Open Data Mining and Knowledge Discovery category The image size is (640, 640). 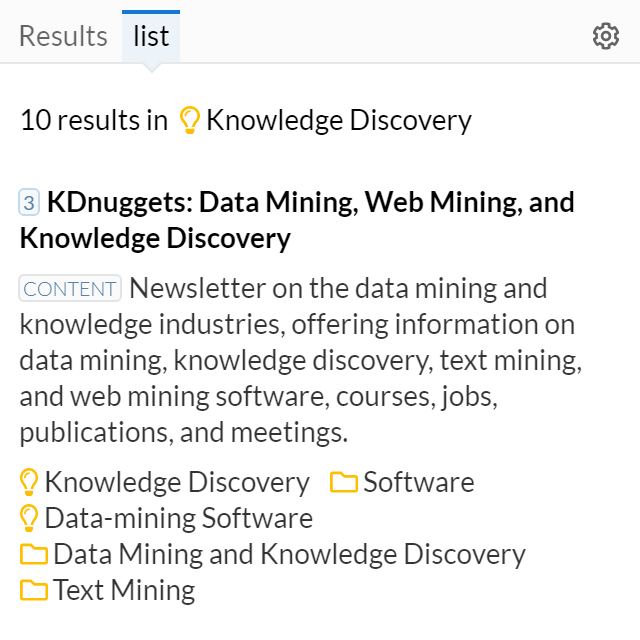click(x=289, y=554)
